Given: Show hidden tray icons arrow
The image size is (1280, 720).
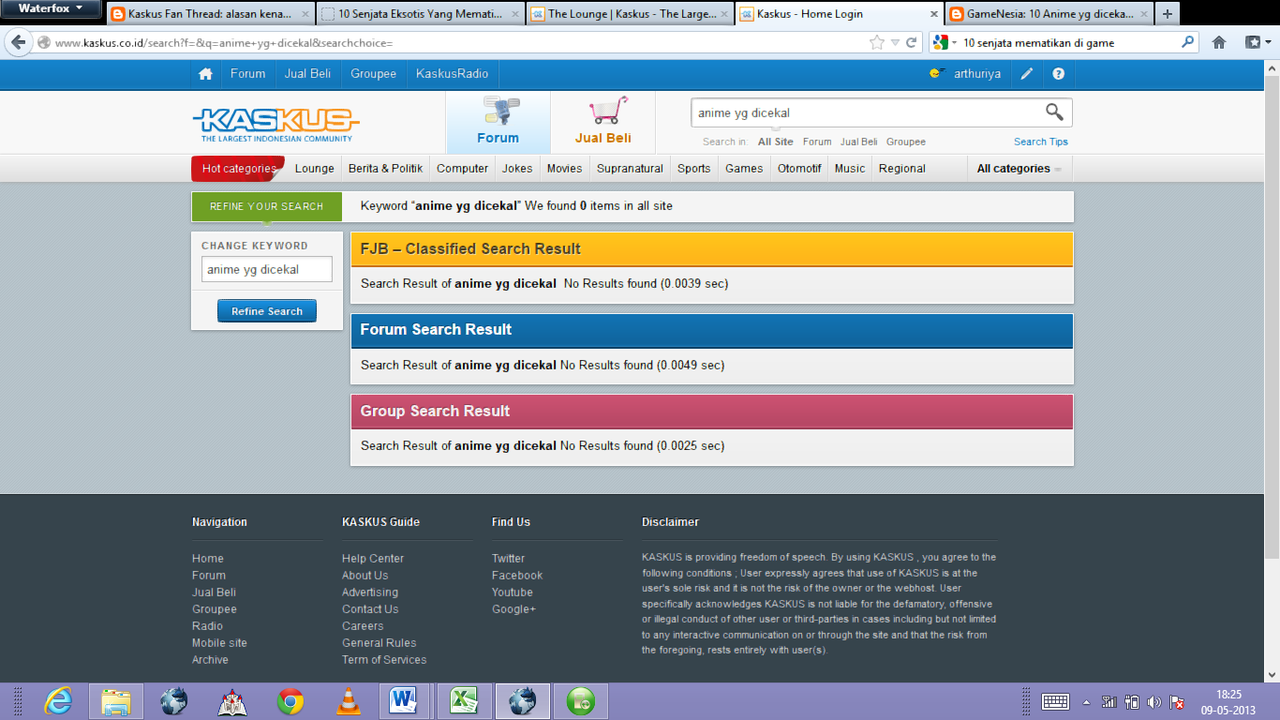Looking at the screenshot, I should click(x=1087, y=702).
